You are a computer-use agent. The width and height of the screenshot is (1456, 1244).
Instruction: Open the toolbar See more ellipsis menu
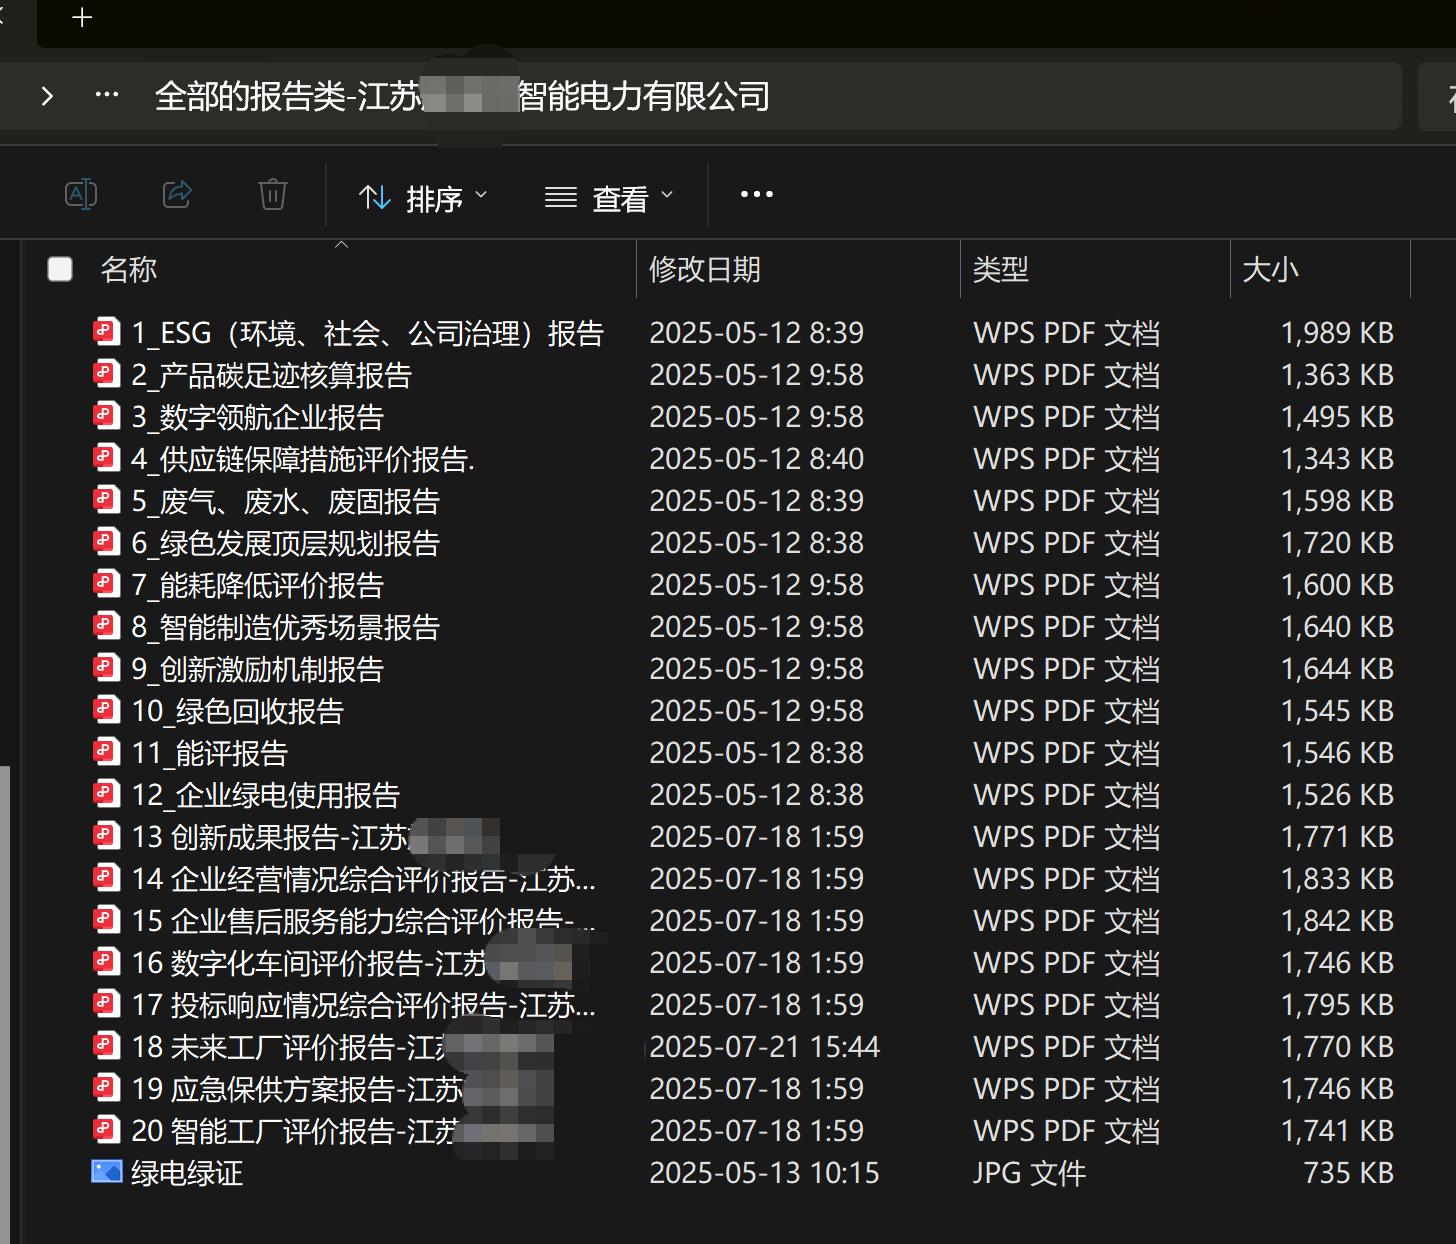(756, 194)
